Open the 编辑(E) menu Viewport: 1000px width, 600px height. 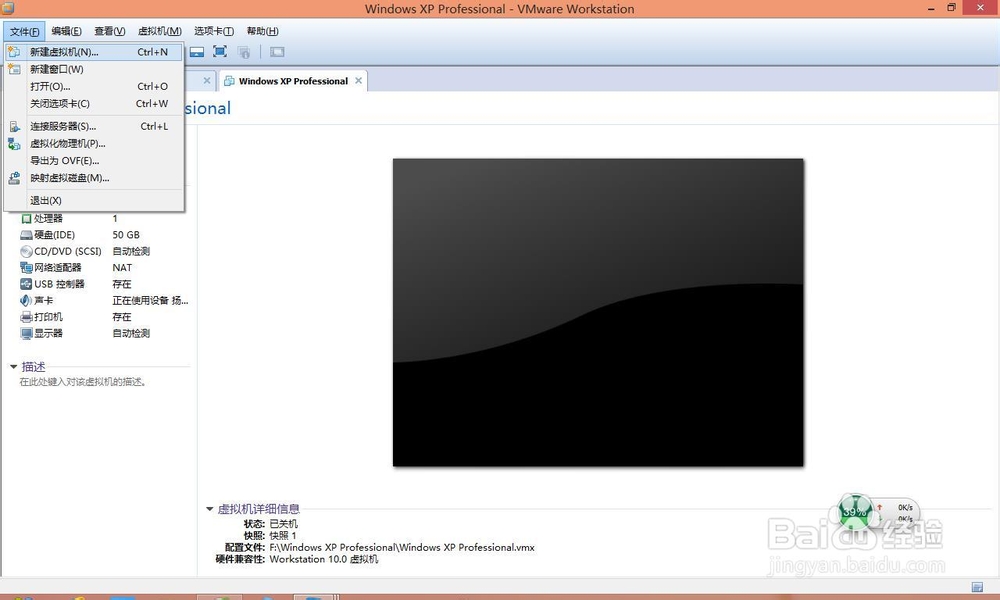66,31
